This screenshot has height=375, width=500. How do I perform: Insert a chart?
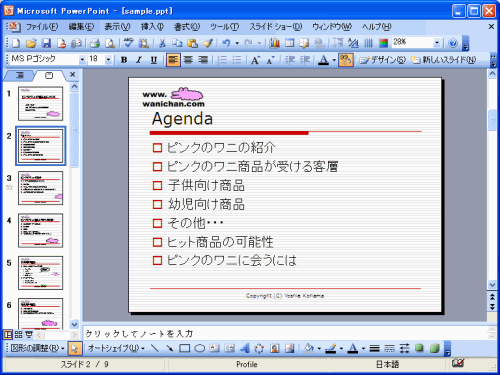(274, 43)
